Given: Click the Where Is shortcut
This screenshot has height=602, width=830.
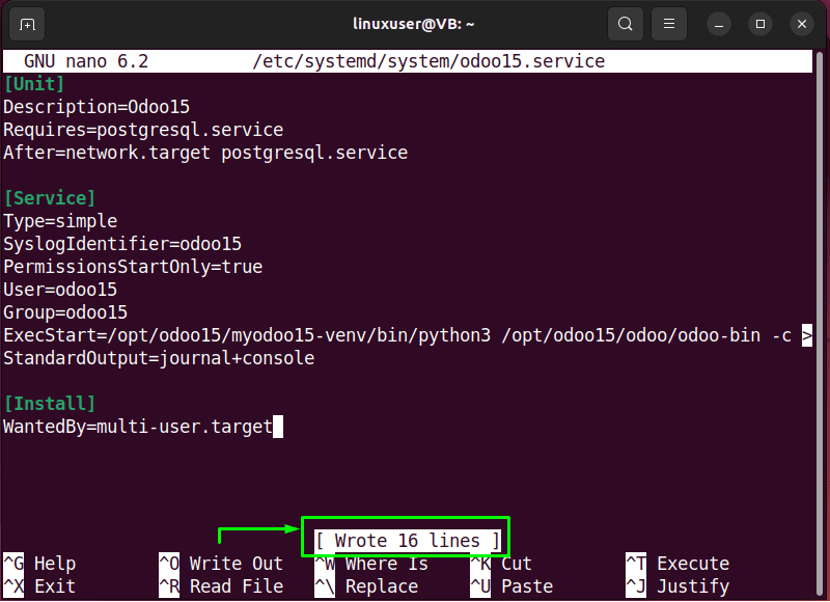Looking at the screenshot, I should (x=372, y=564).
